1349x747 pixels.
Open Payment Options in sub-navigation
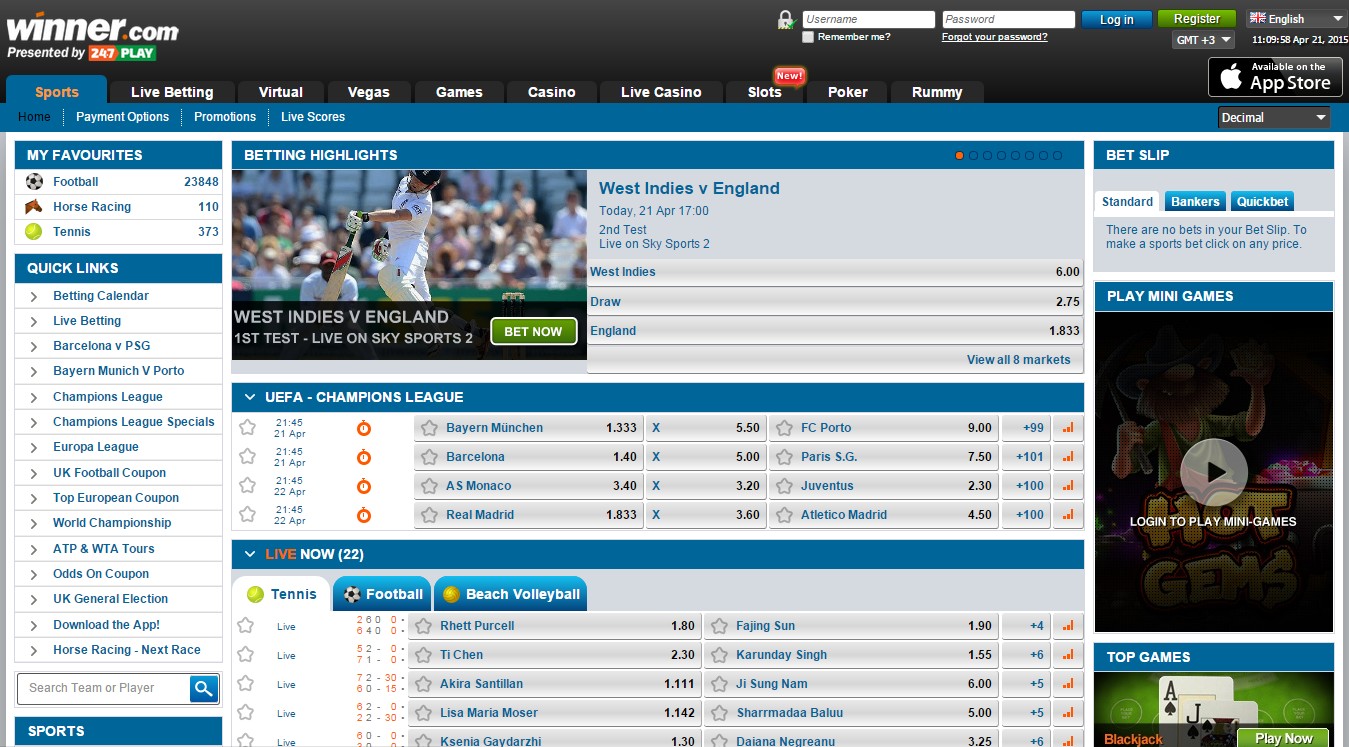122,117
